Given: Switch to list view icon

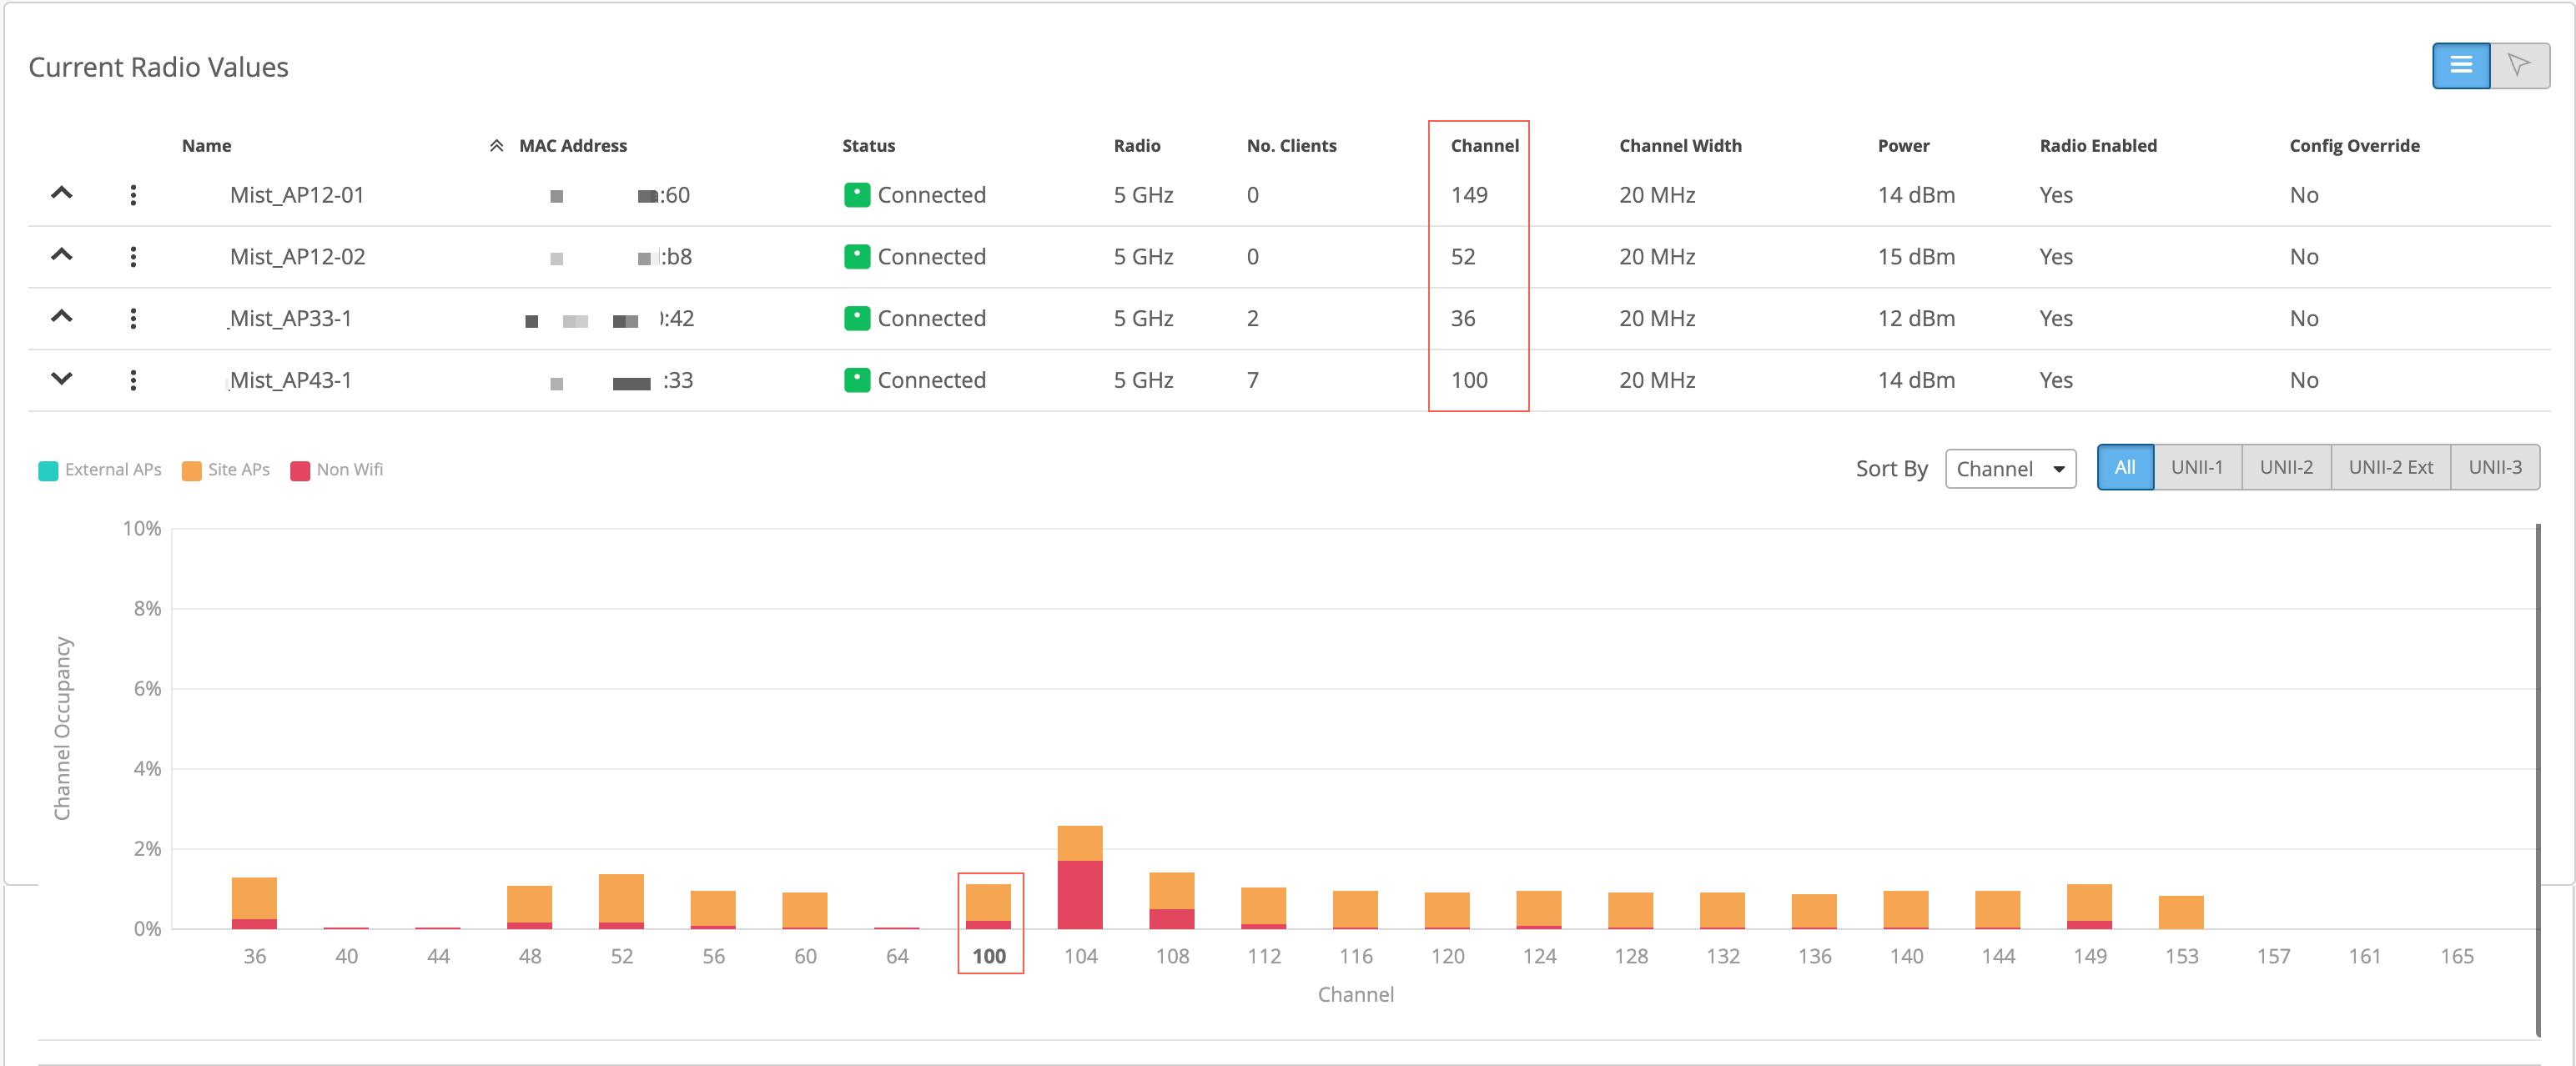Looking at the screenshot, I should 2460,66.
